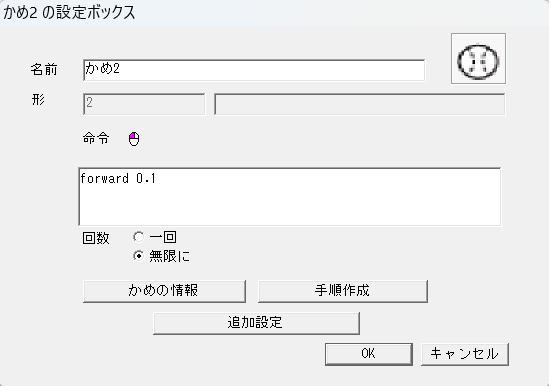549x386 pixels.
Task: Click the 形 number field showing 2
Action: (x=144, y=104)
